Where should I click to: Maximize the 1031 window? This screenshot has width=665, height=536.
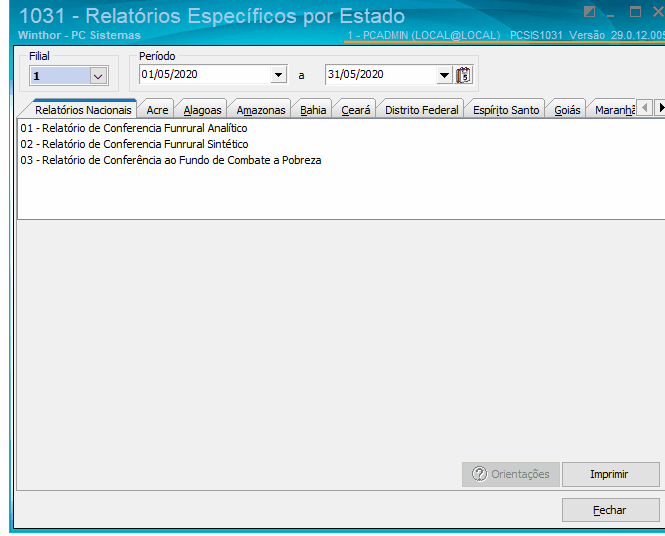point(635,11)
